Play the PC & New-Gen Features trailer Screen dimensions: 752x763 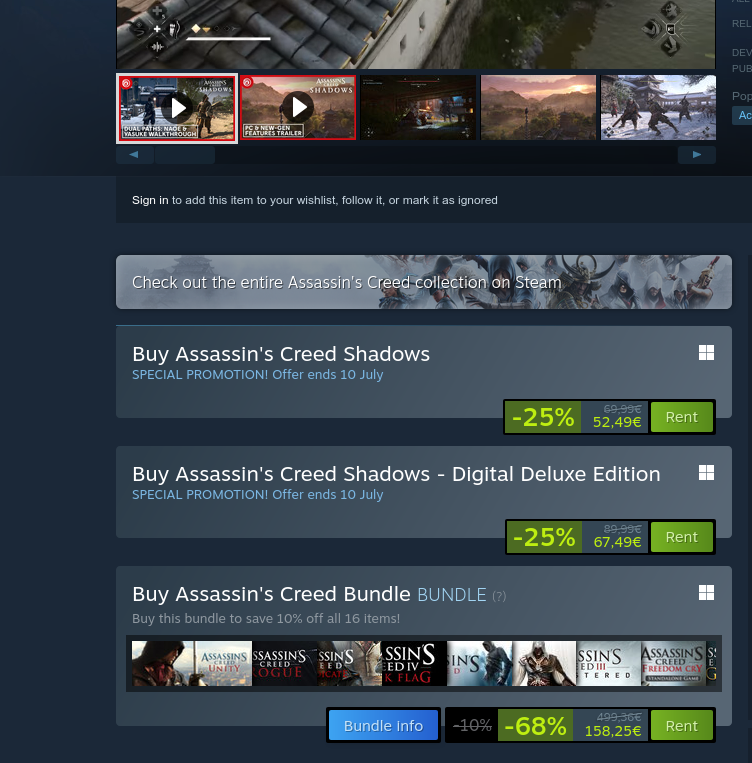298,108
